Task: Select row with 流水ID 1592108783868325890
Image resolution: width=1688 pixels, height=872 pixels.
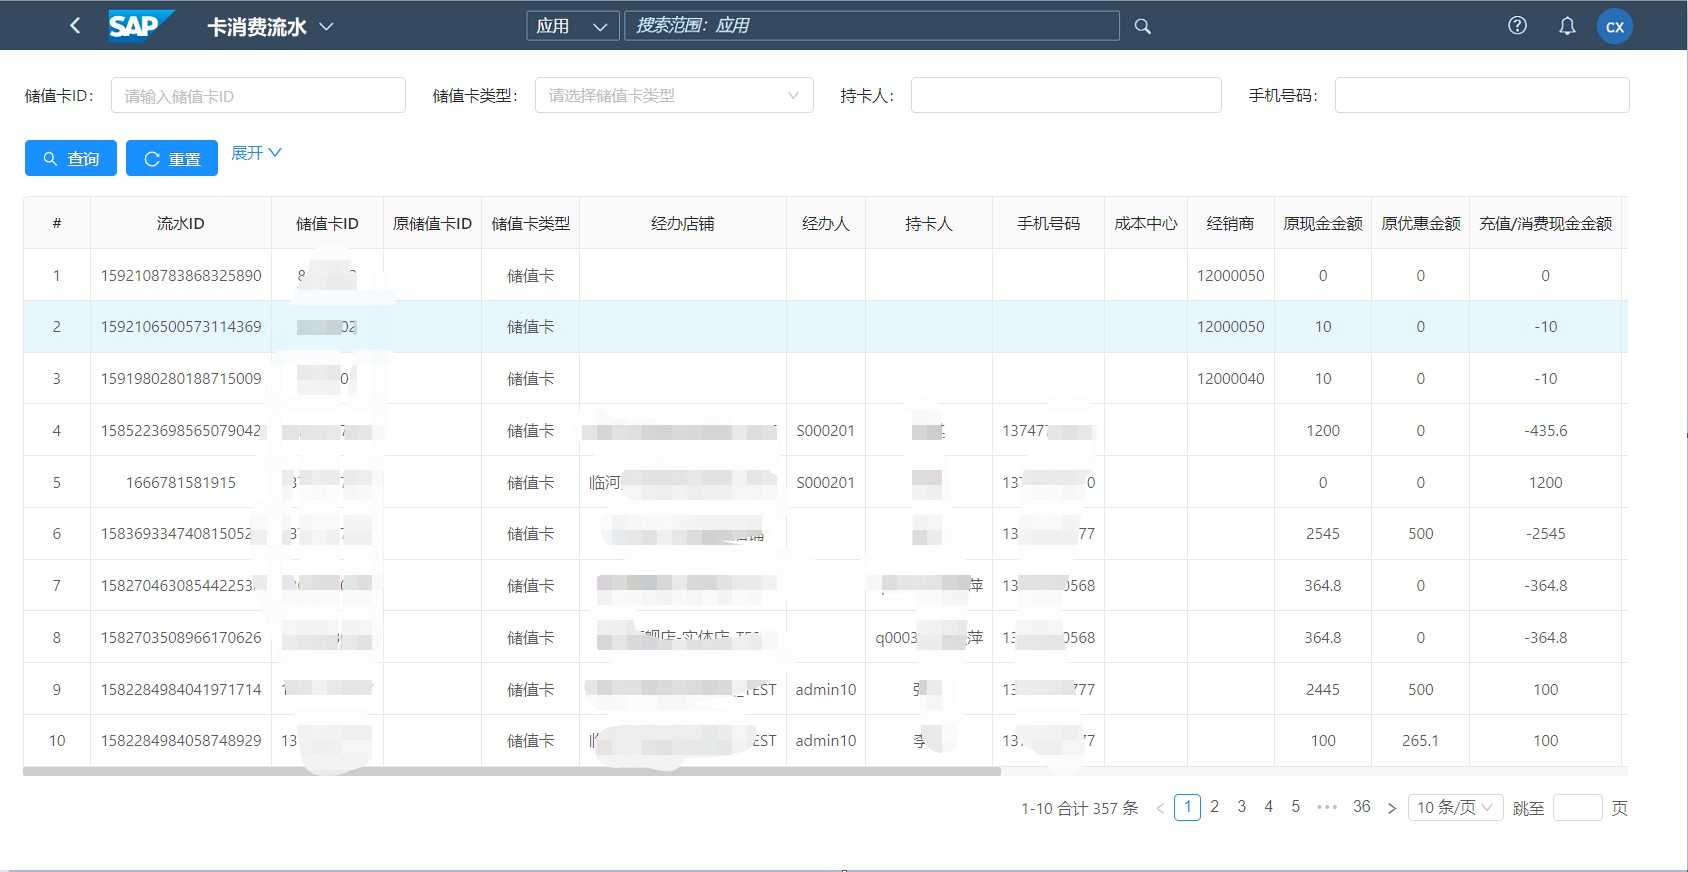Action: [x=825, y=275]
